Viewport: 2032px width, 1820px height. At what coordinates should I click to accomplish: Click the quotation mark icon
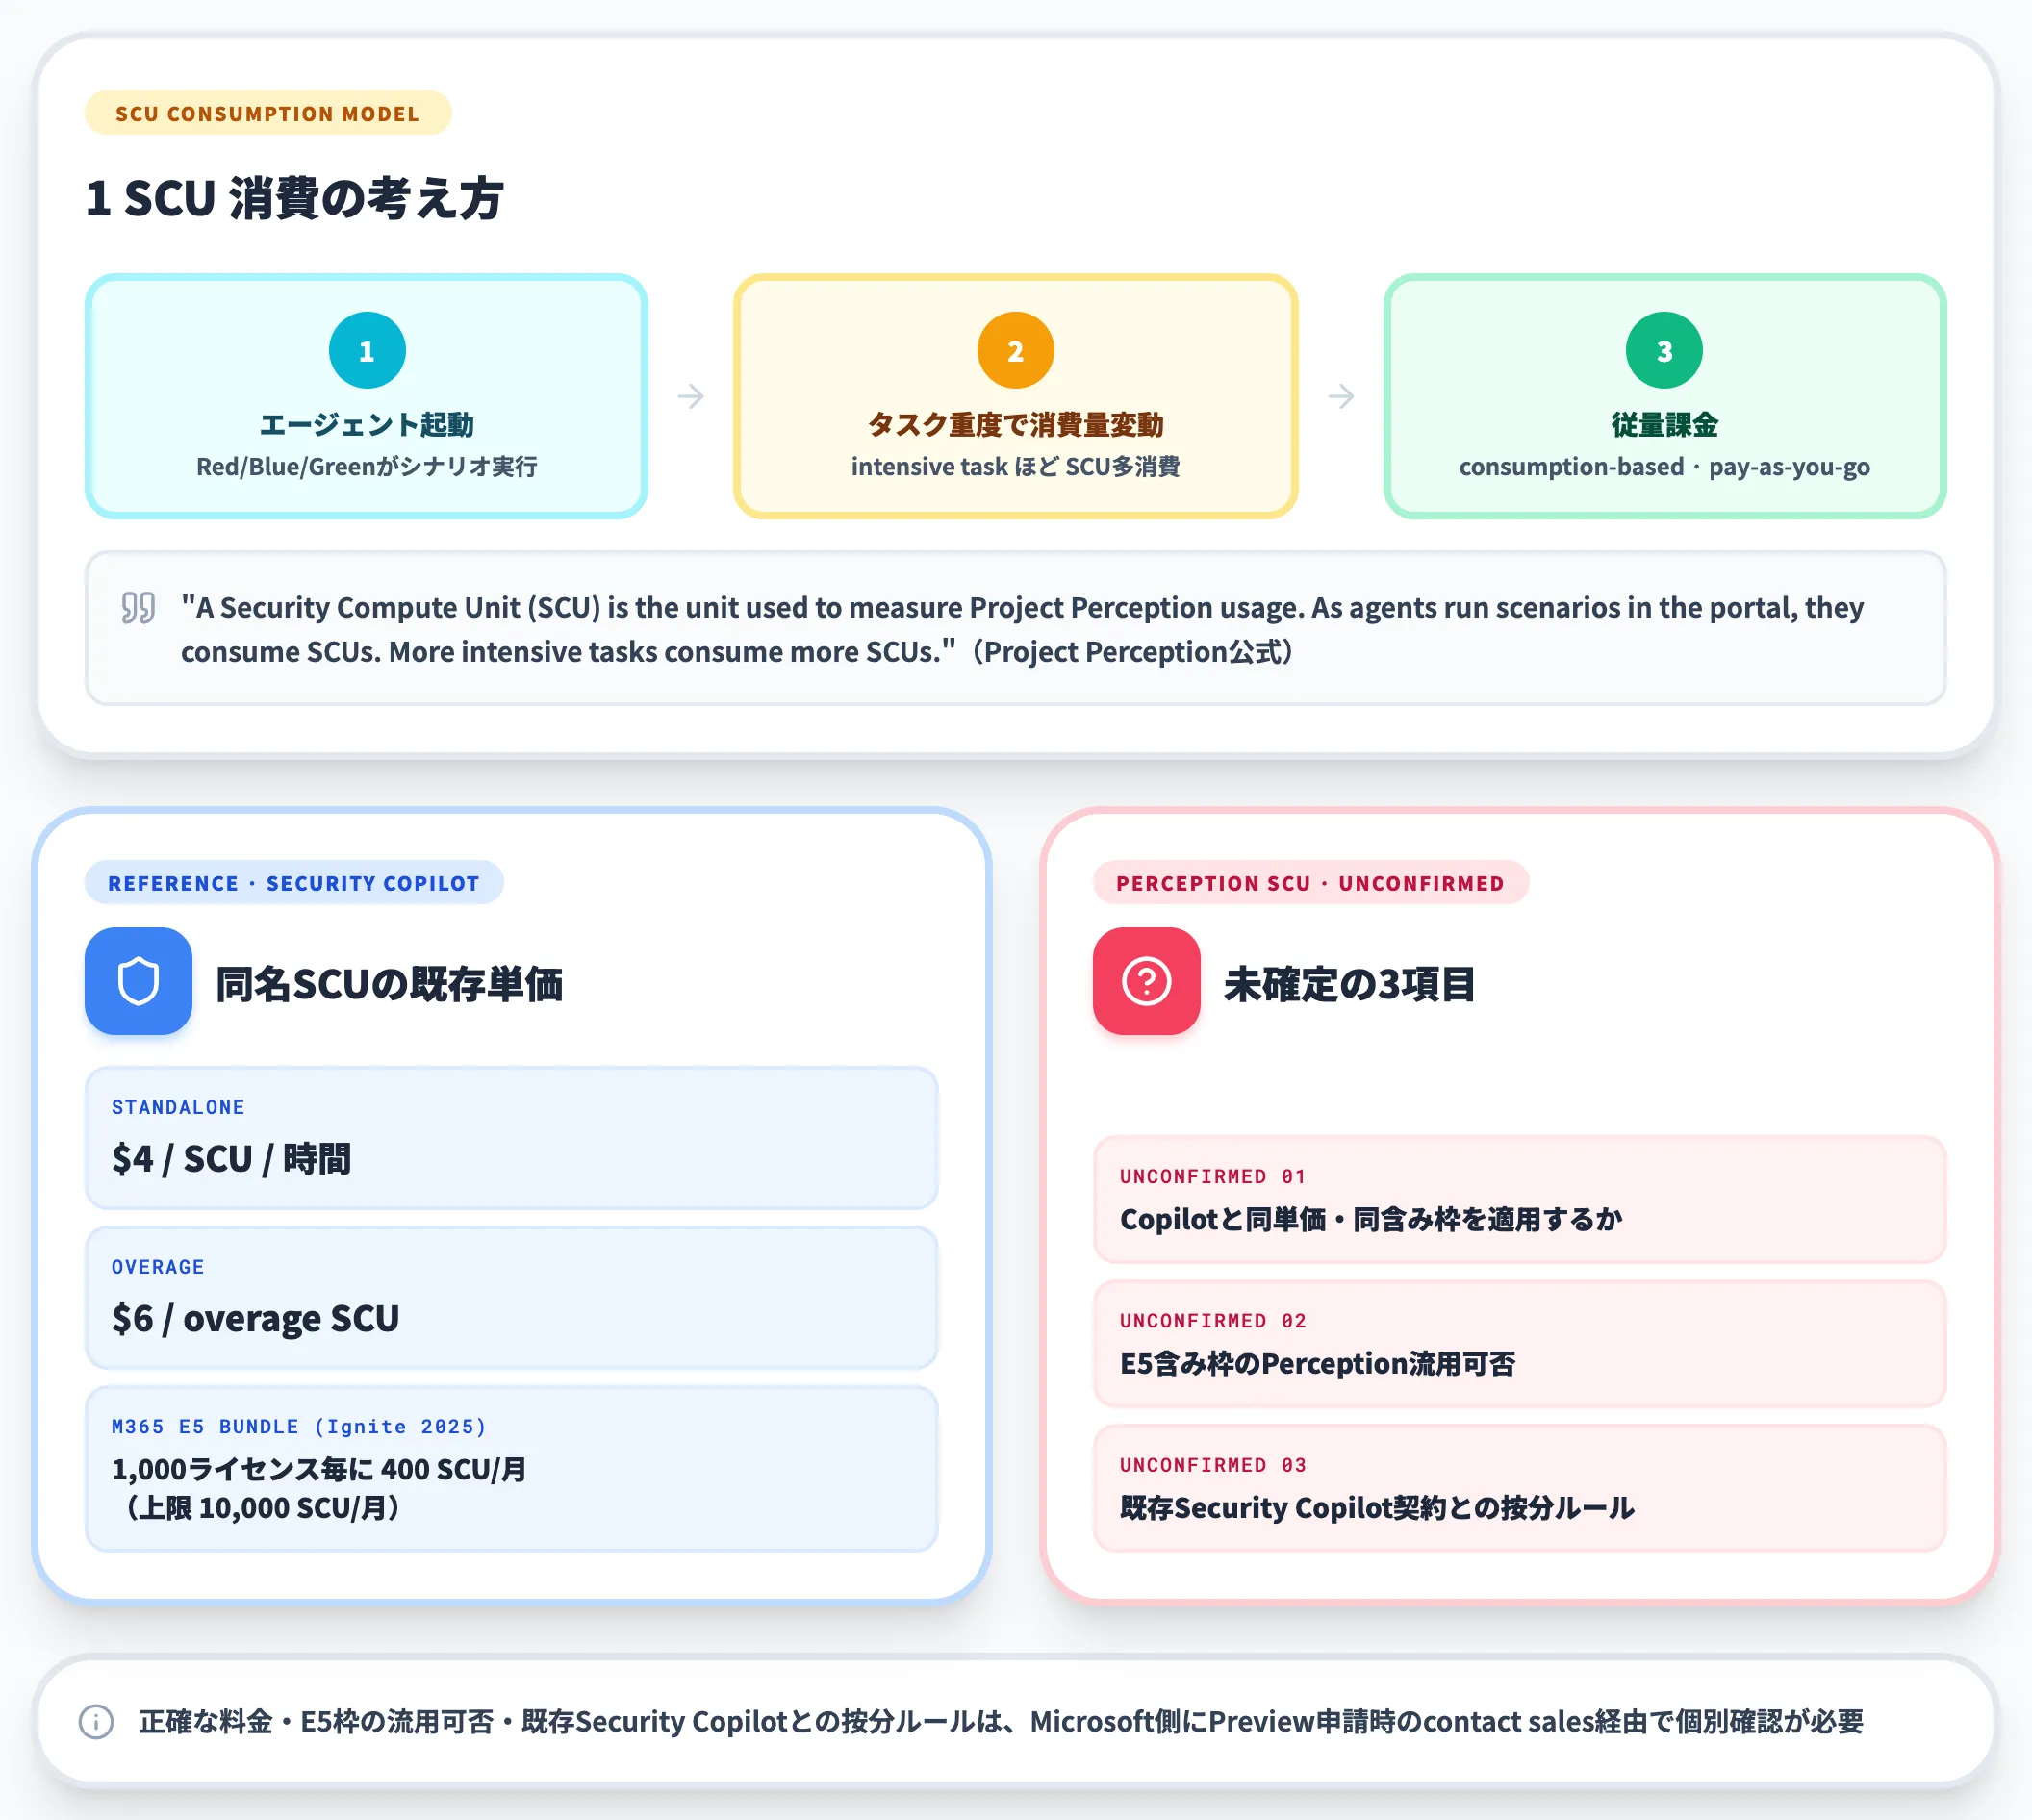point(138,607)
